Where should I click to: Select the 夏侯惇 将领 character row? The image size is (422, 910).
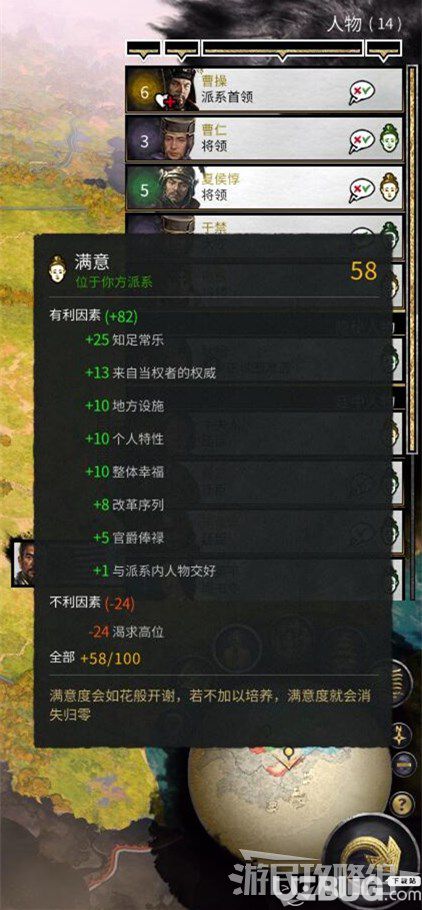point(264,187)
